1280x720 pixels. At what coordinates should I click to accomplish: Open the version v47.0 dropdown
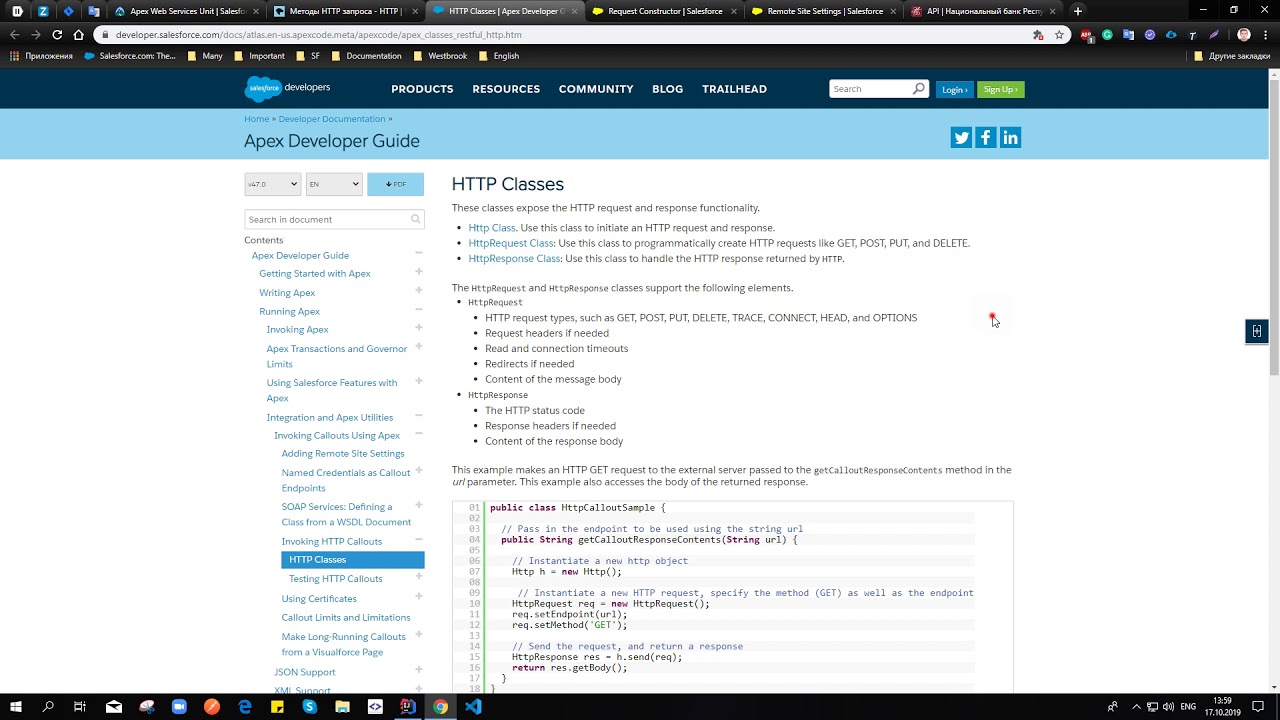click(x=272, y=184)
